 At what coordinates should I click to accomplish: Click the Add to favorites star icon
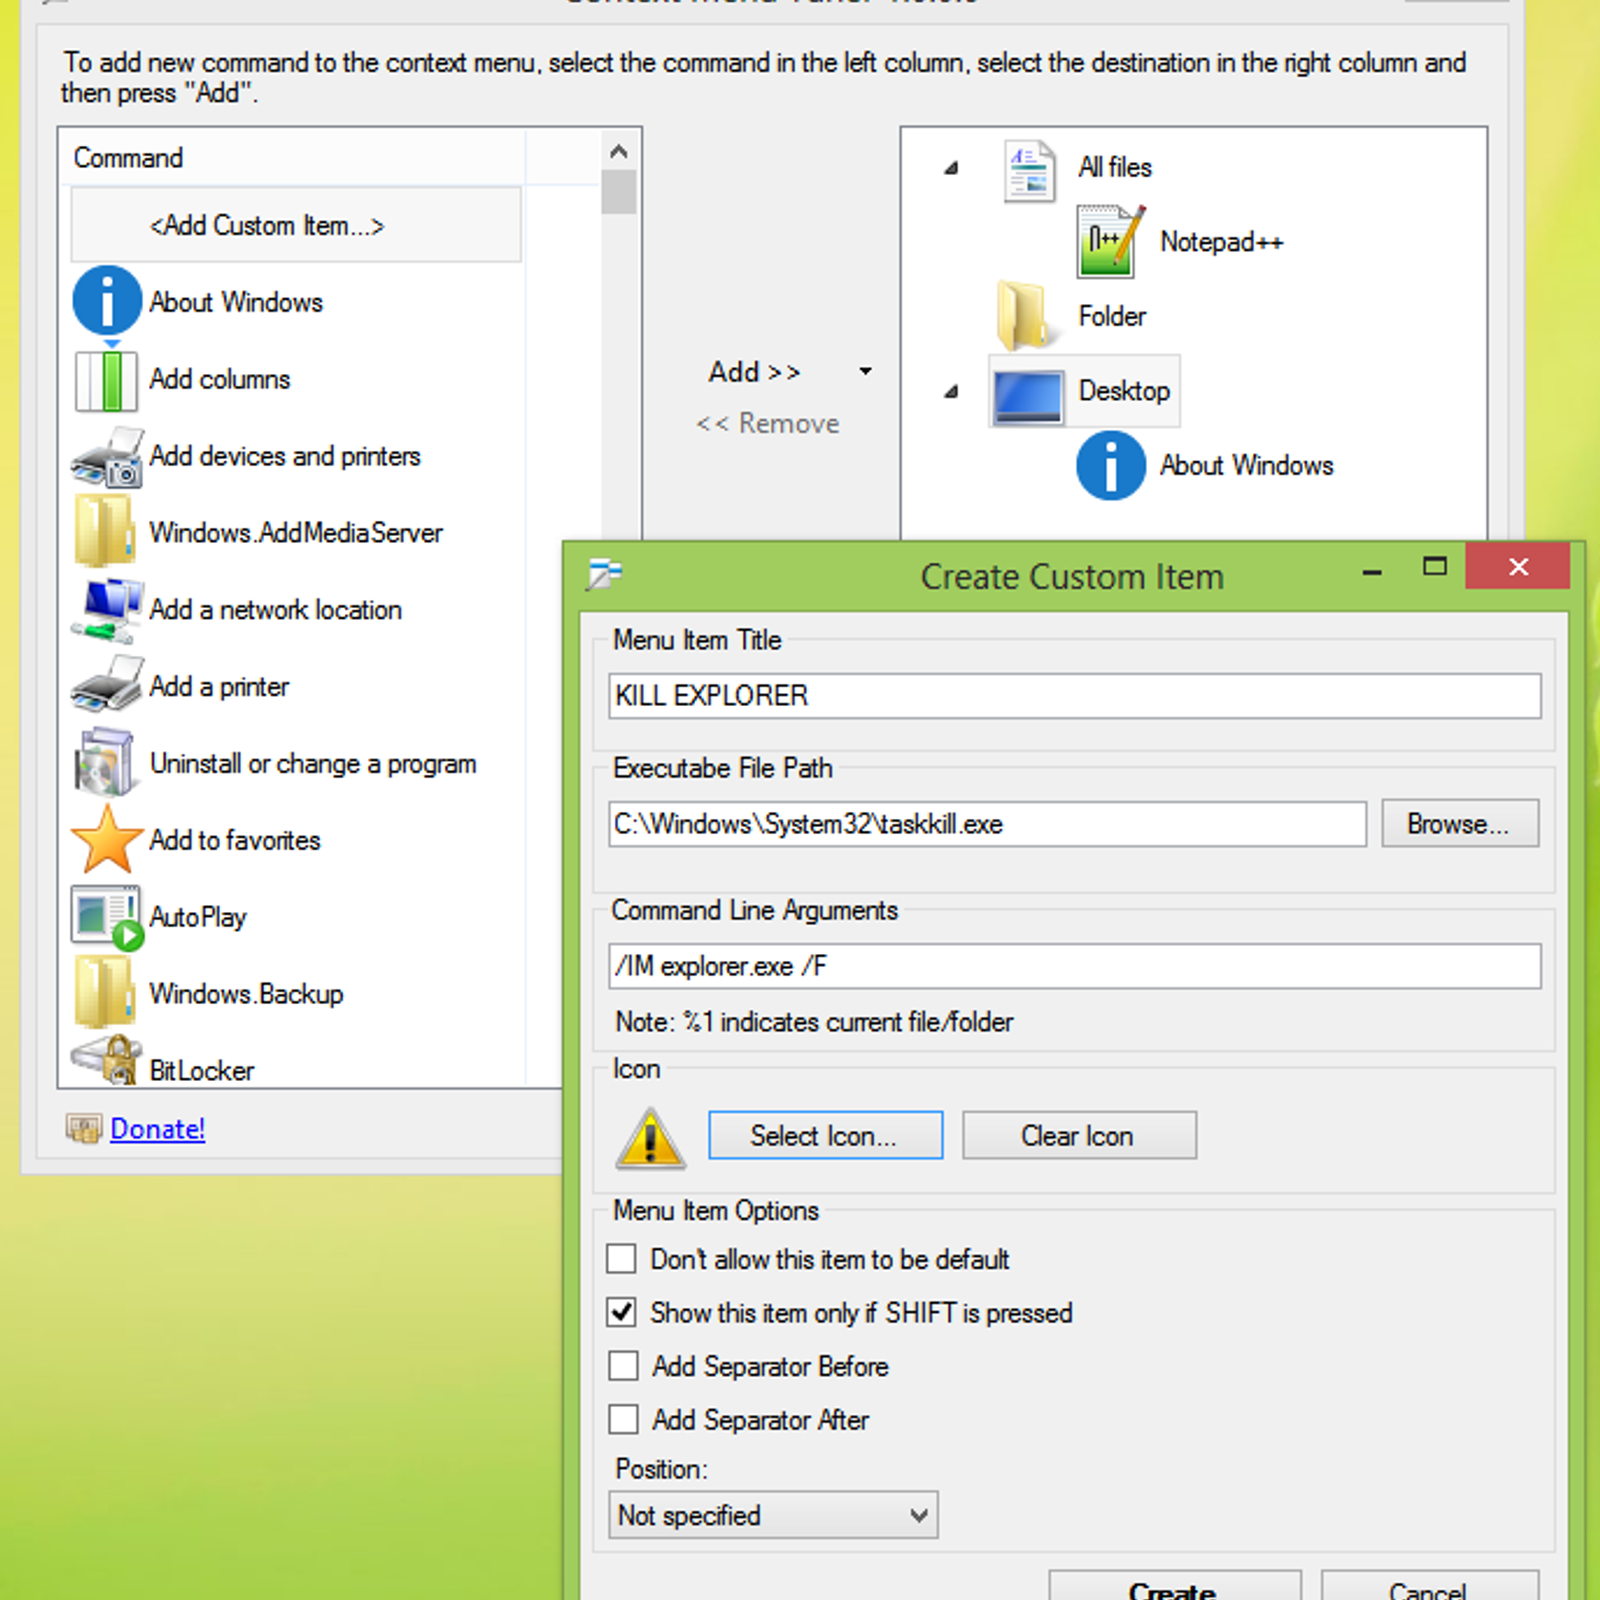click(x=107, y=840)
